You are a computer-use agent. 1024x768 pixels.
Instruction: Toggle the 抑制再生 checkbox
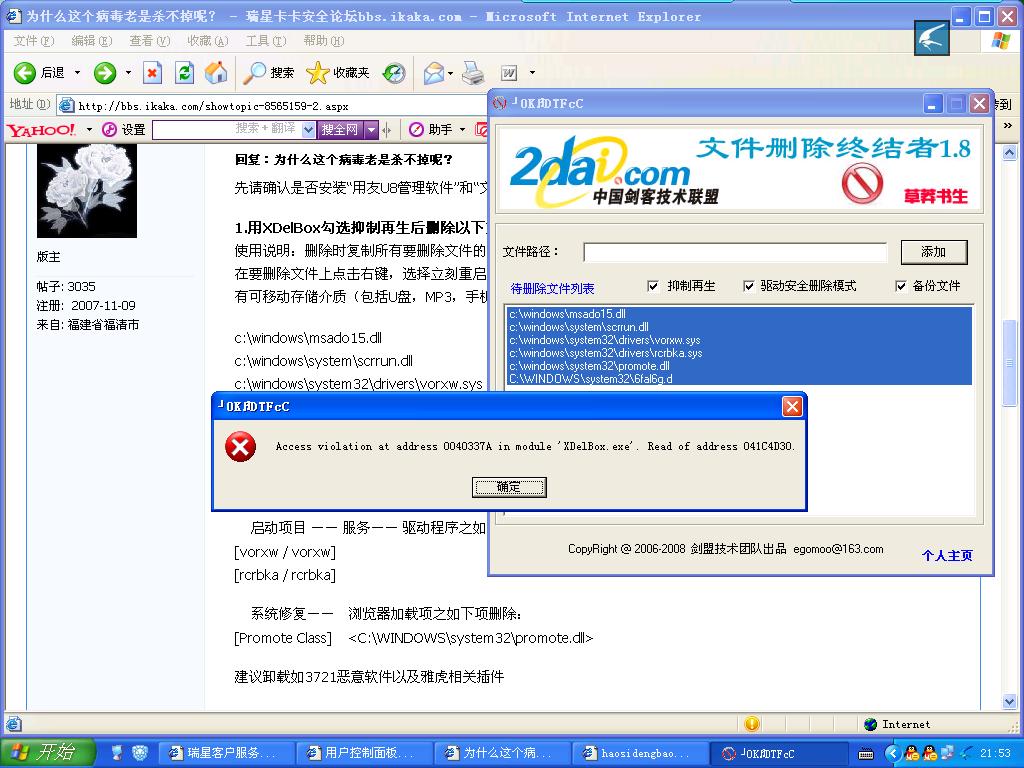[x=652, y=286]
